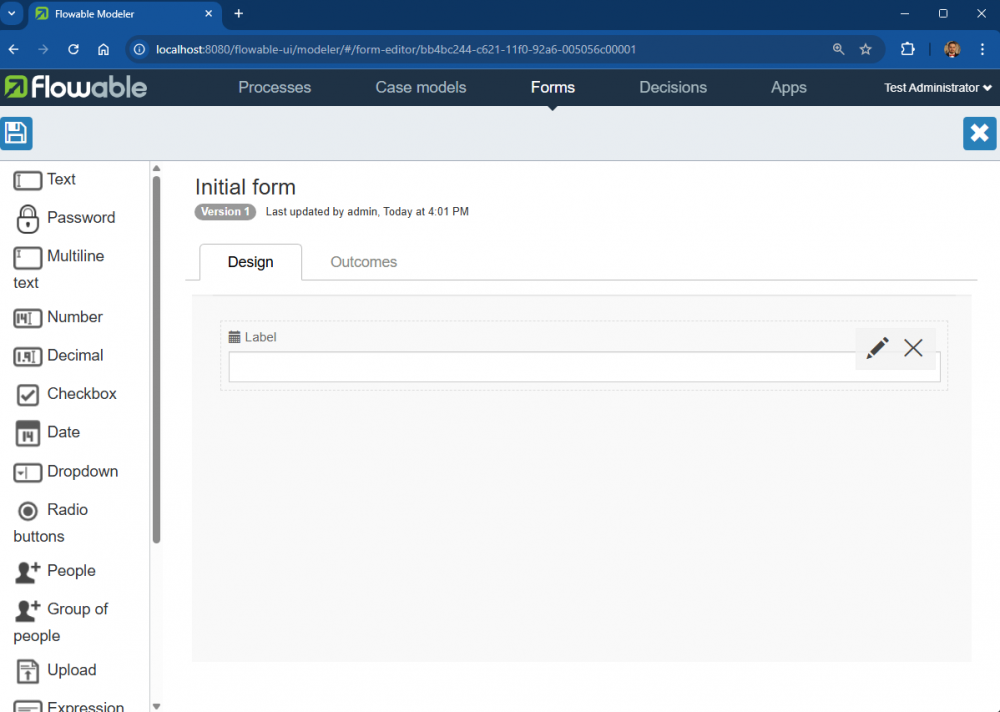Click the pencil edit icon on field
This screenshot has width=1000, height=712.
tap(877, 348)
